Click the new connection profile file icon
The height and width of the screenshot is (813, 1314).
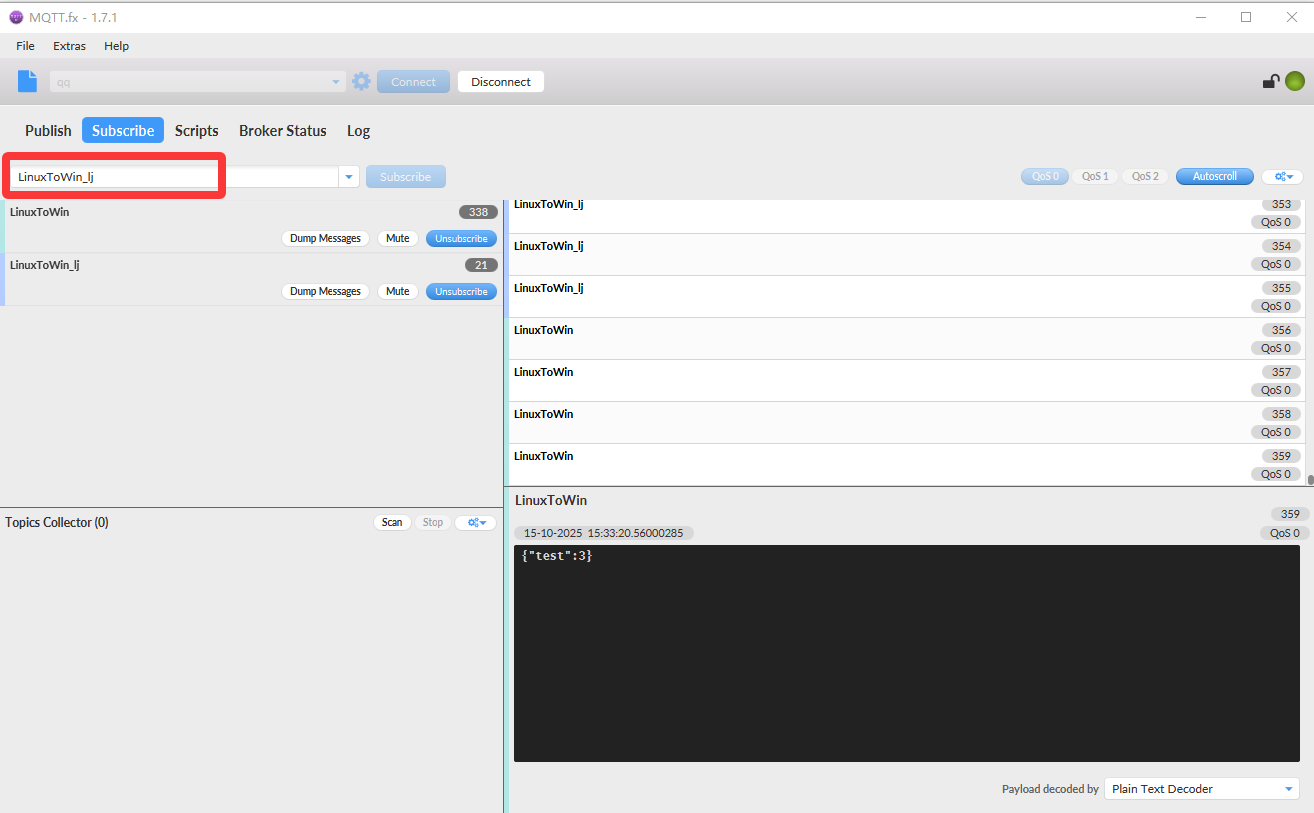[x=27, y=81]
